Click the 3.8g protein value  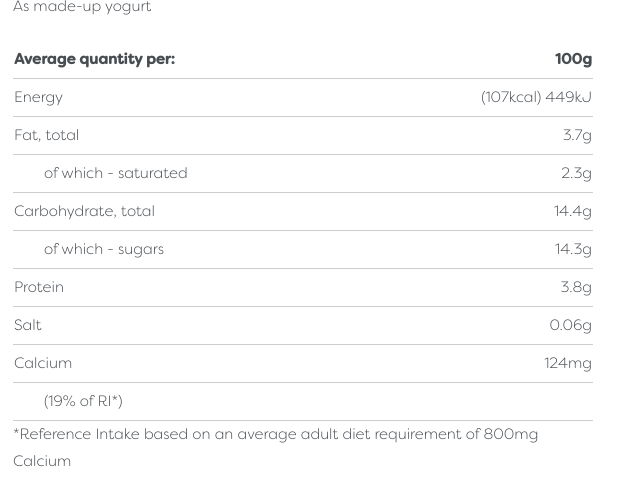[x=576, y=287]
